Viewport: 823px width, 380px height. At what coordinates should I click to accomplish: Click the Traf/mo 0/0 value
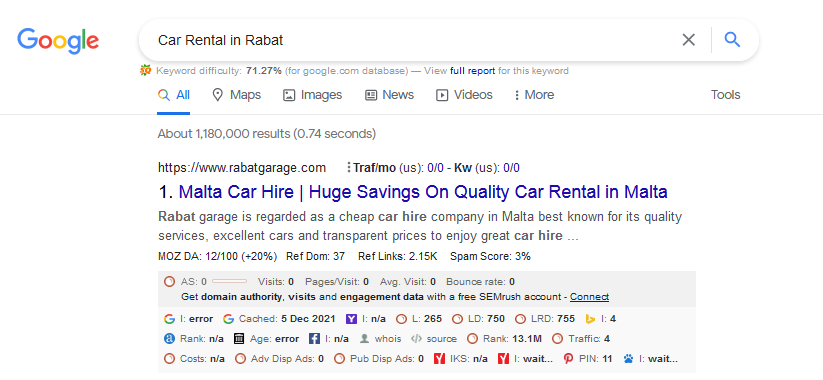point(435,168)
